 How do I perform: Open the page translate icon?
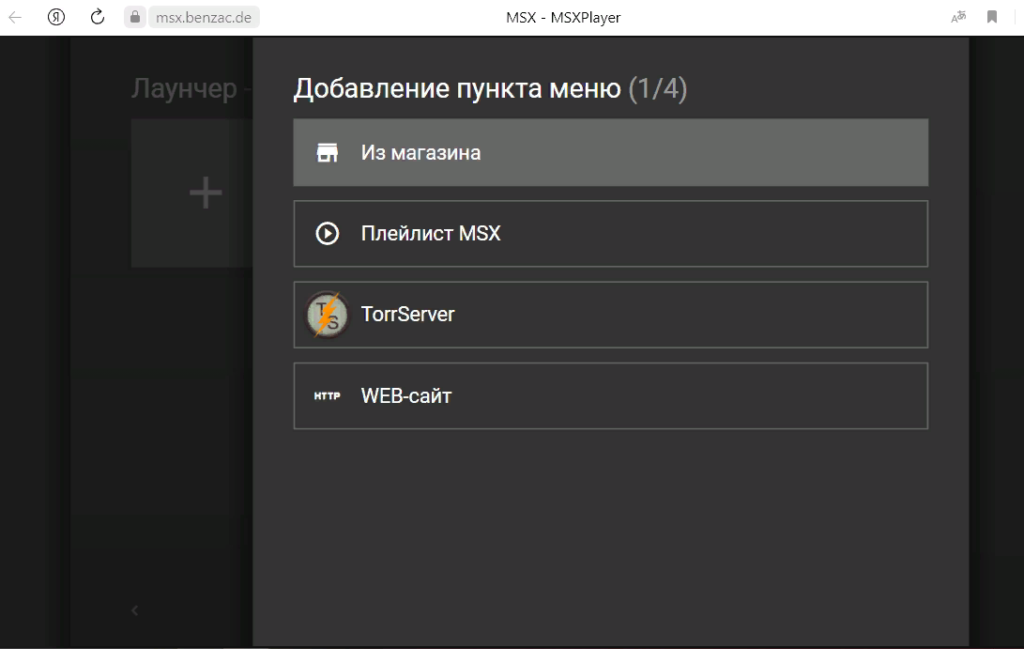pos(958,17)
